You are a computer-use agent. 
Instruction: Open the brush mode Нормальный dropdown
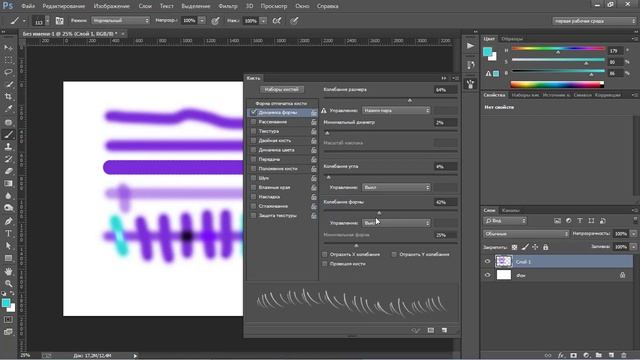pyautogui.click(x=120, y=20)
